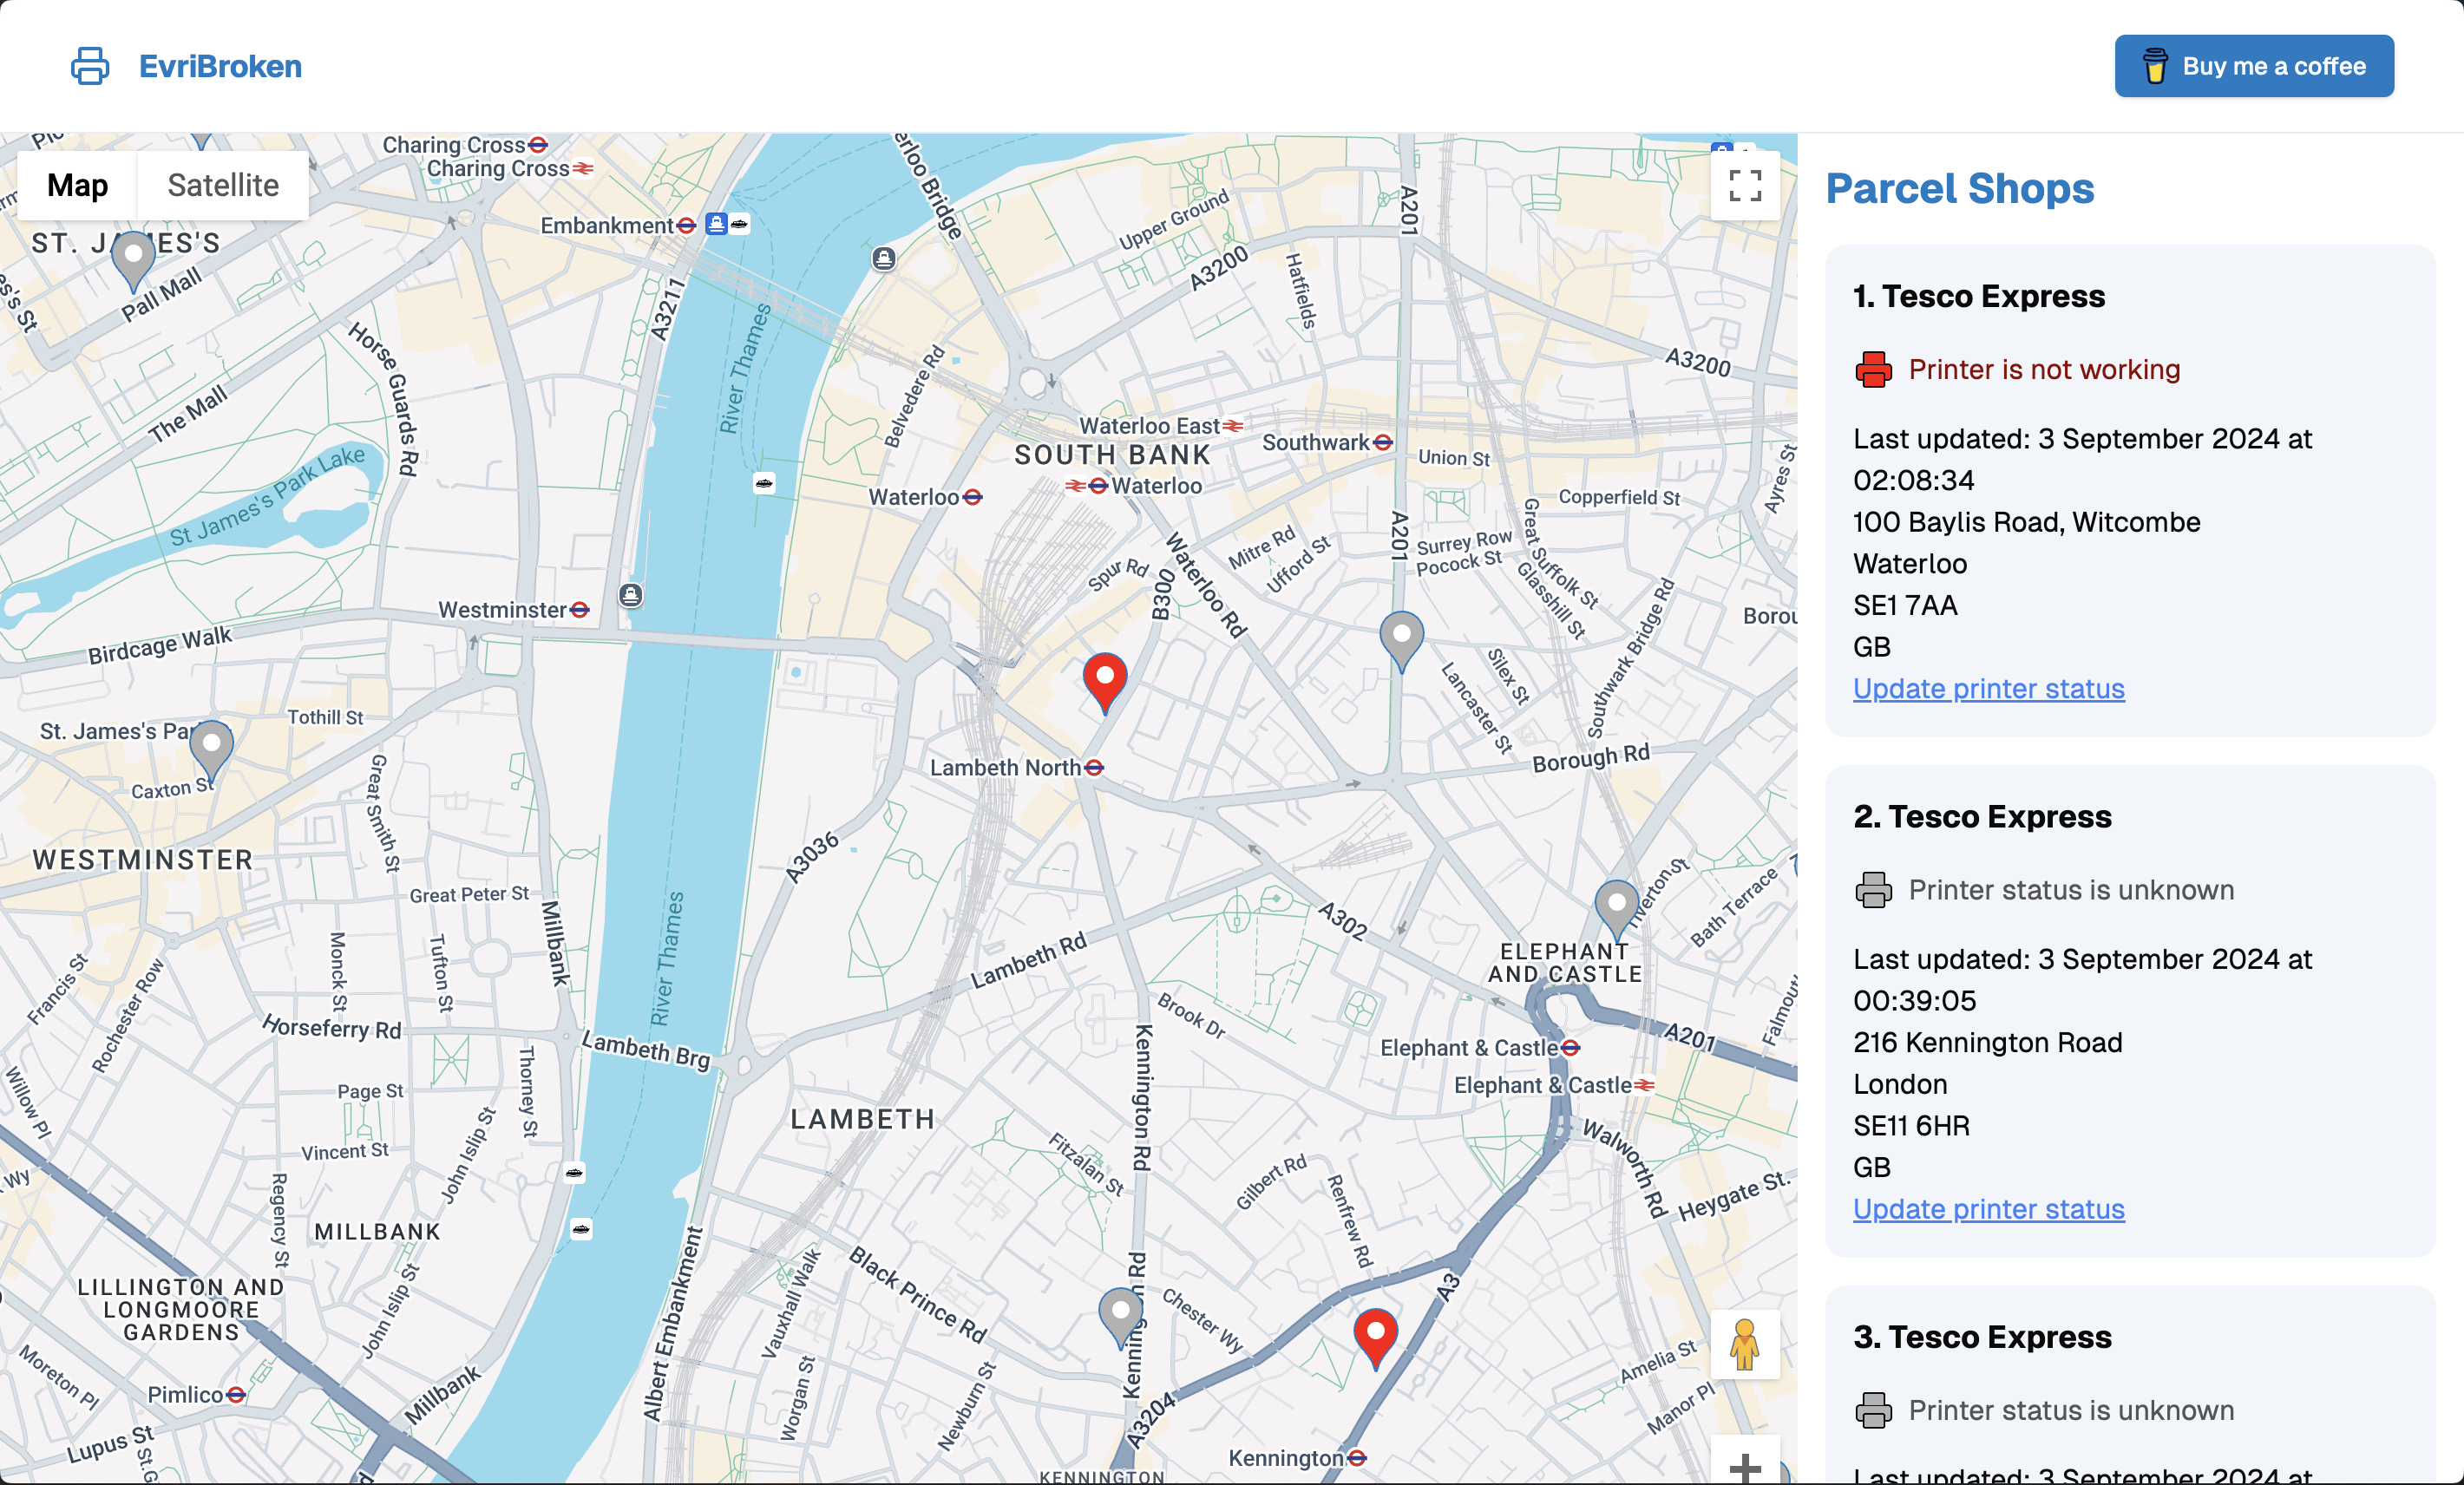Click shop 2 'Printer status is unknown' text
The image size is (2464, 1485).
pyautogui.click(x=2071, y=890)
